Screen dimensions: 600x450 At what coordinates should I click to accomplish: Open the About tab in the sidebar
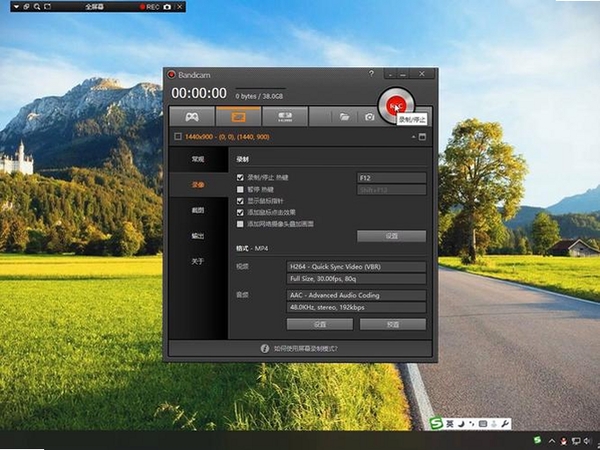198,261
